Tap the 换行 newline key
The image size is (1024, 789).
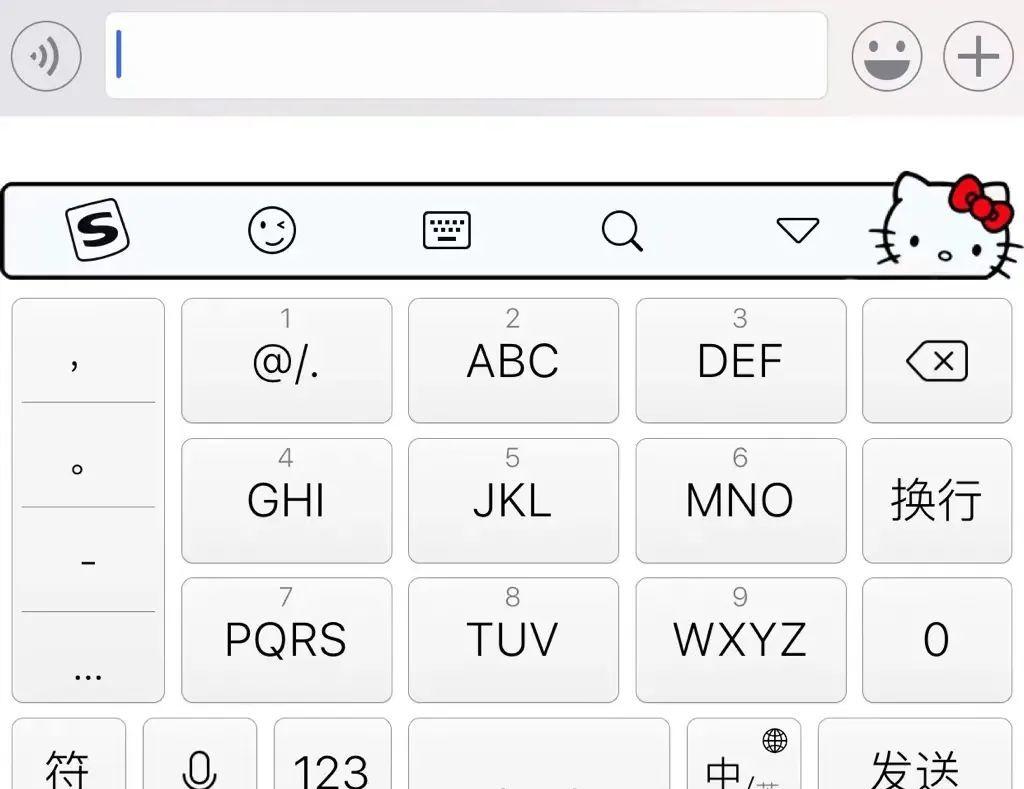point(936,500)
